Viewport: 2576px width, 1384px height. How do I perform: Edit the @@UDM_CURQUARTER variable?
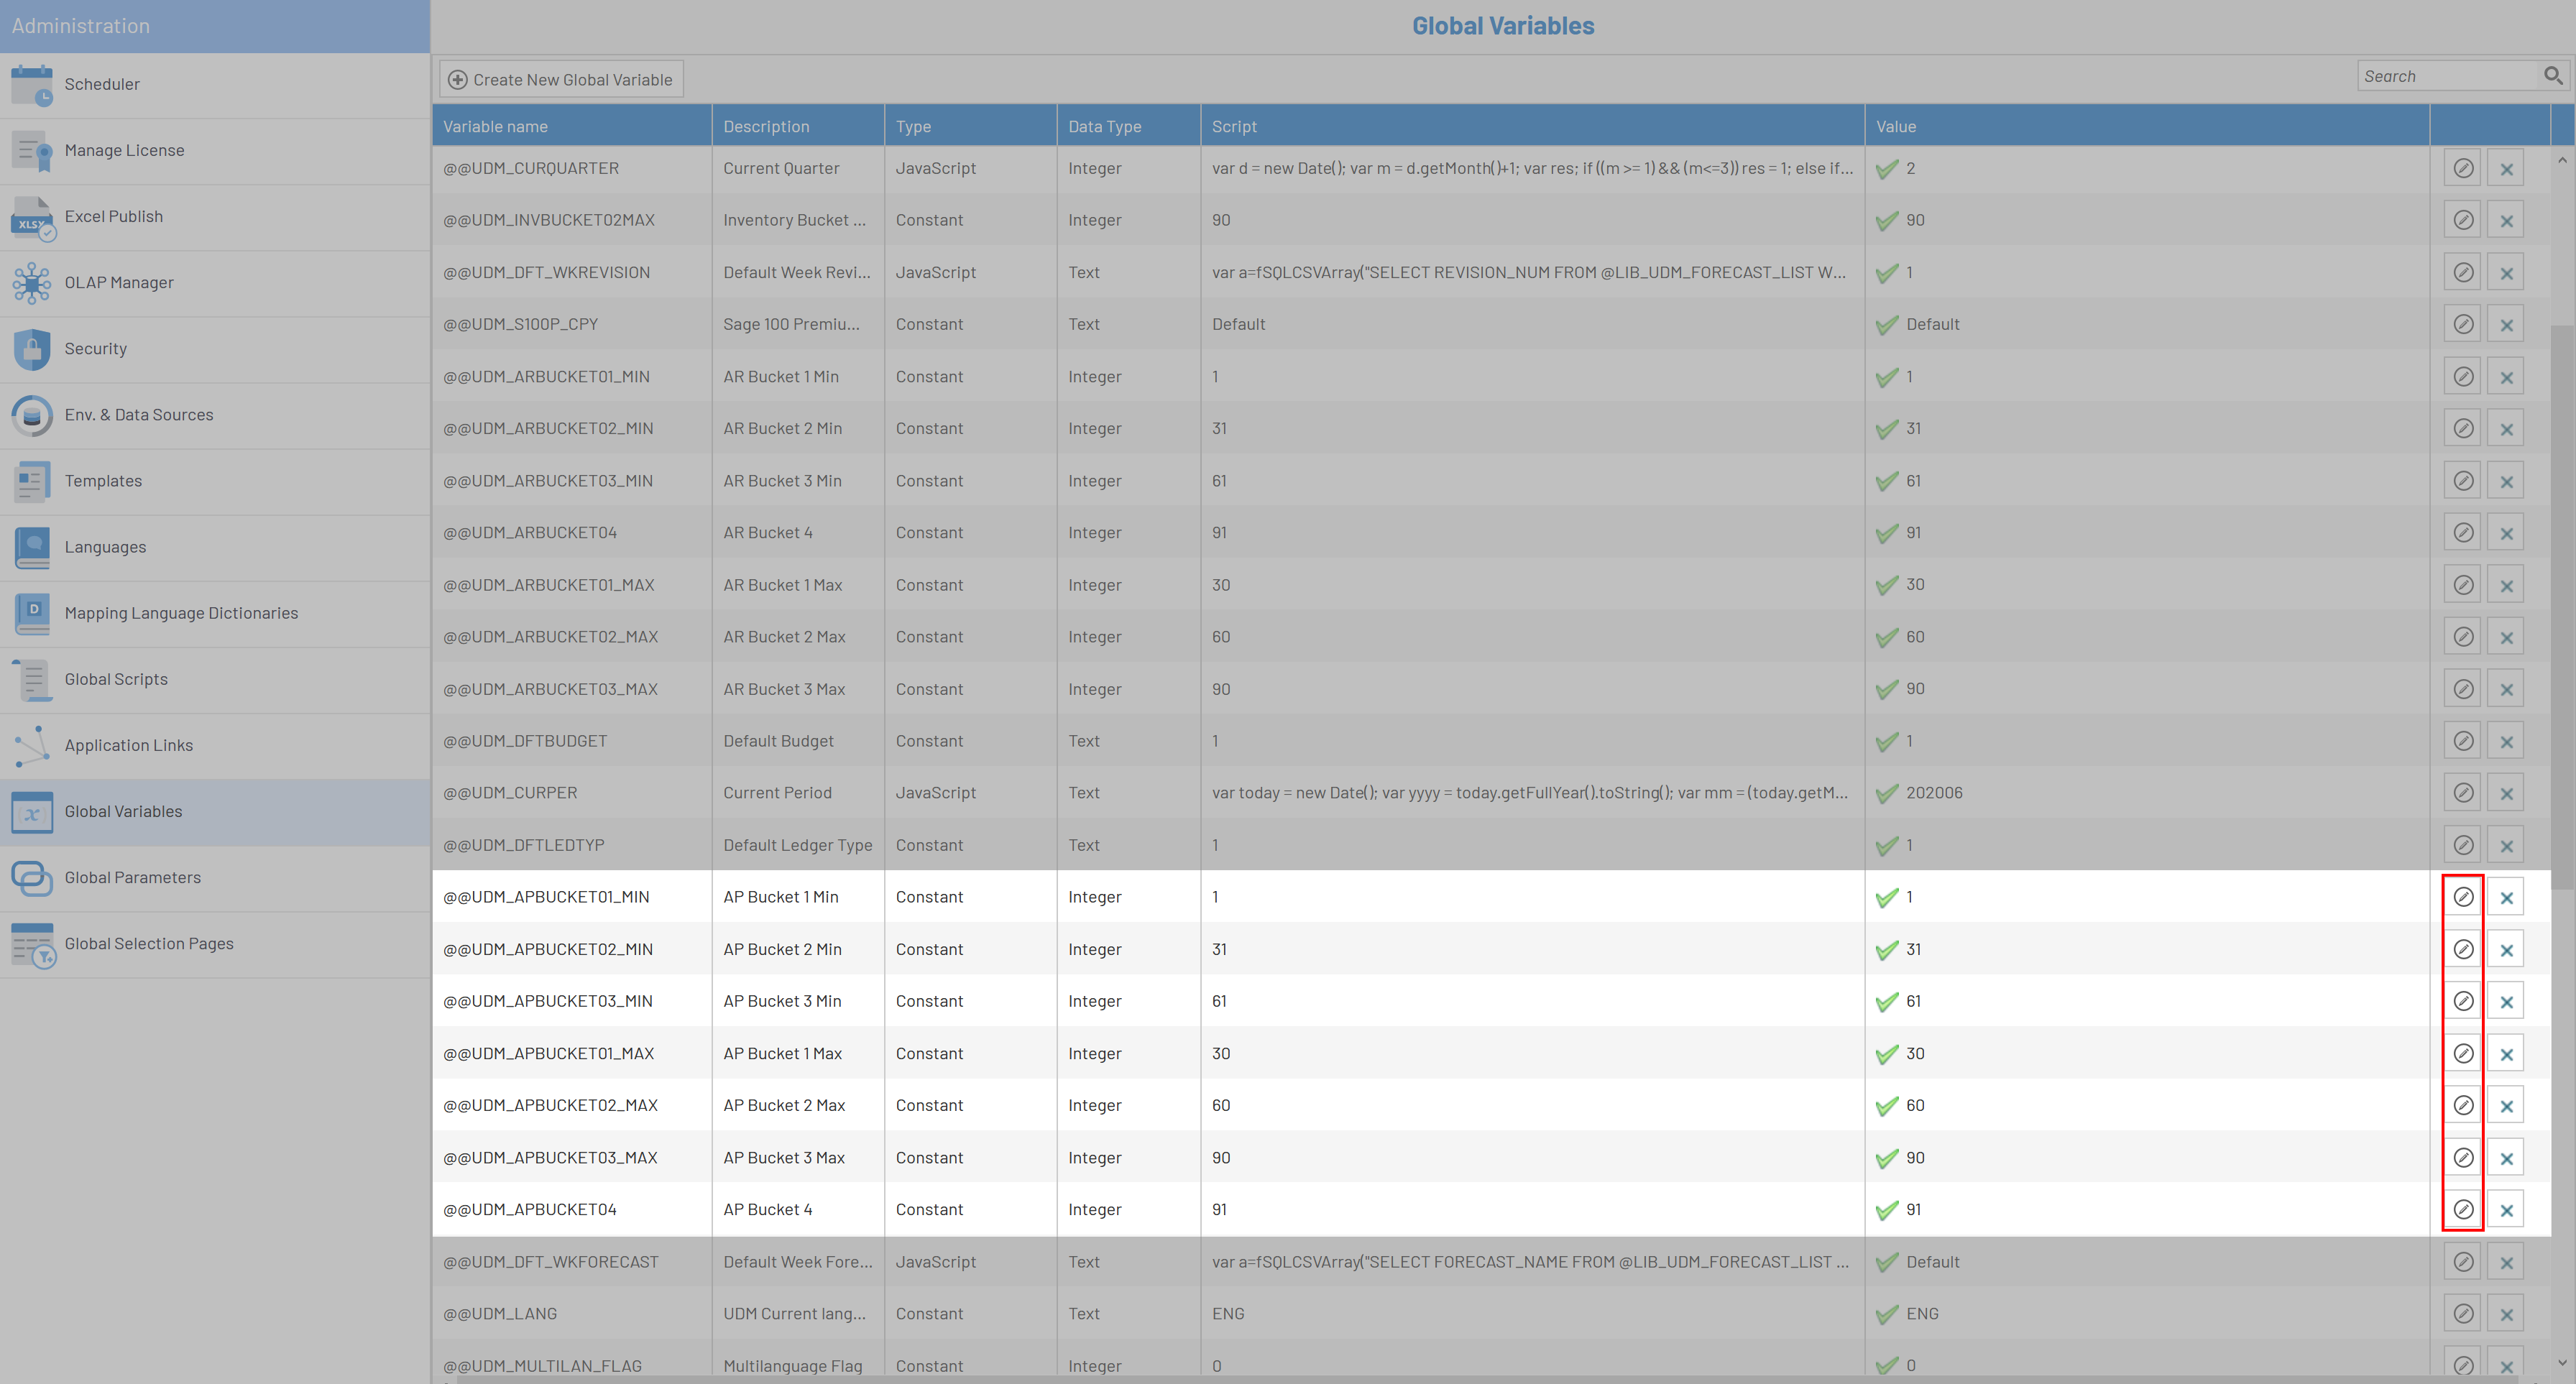point(2463,168)
